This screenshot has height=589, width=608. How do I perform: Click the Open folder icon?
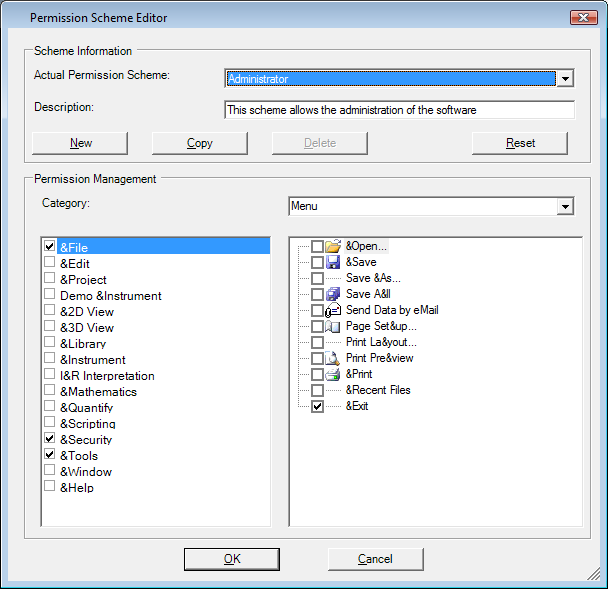[334, 246]
